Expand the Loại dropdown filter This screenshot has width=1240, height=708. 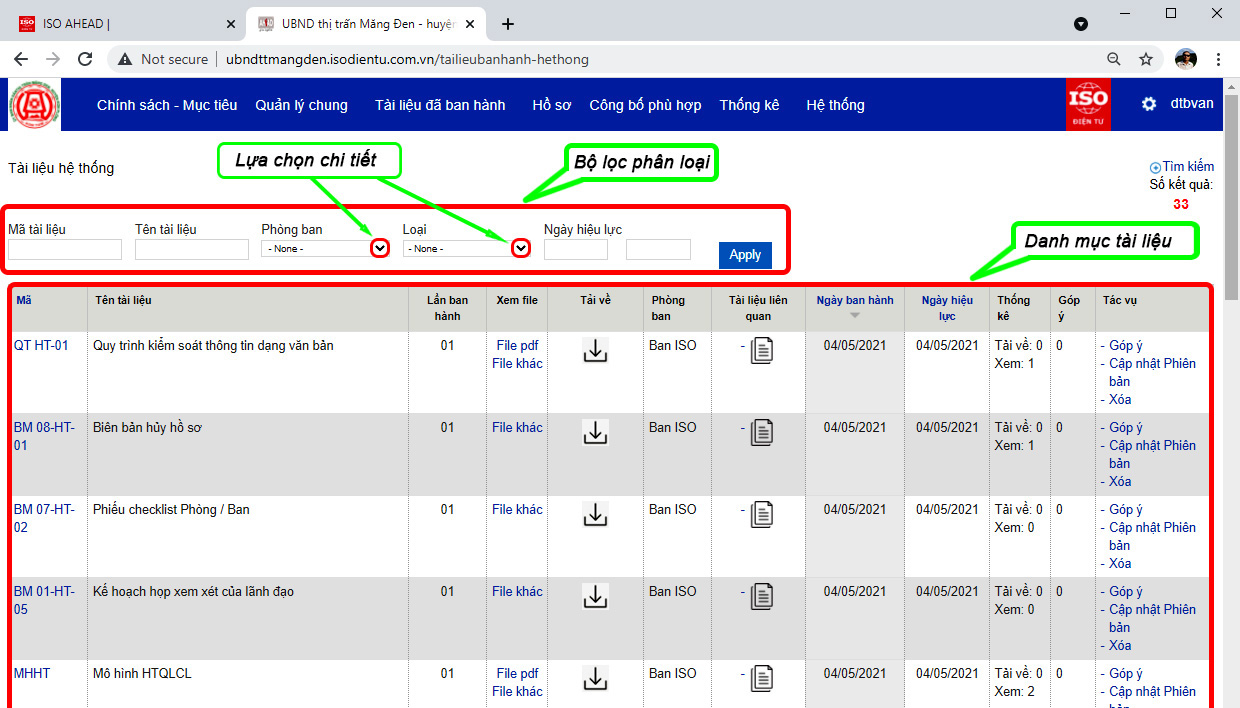[x=520, y=248]
